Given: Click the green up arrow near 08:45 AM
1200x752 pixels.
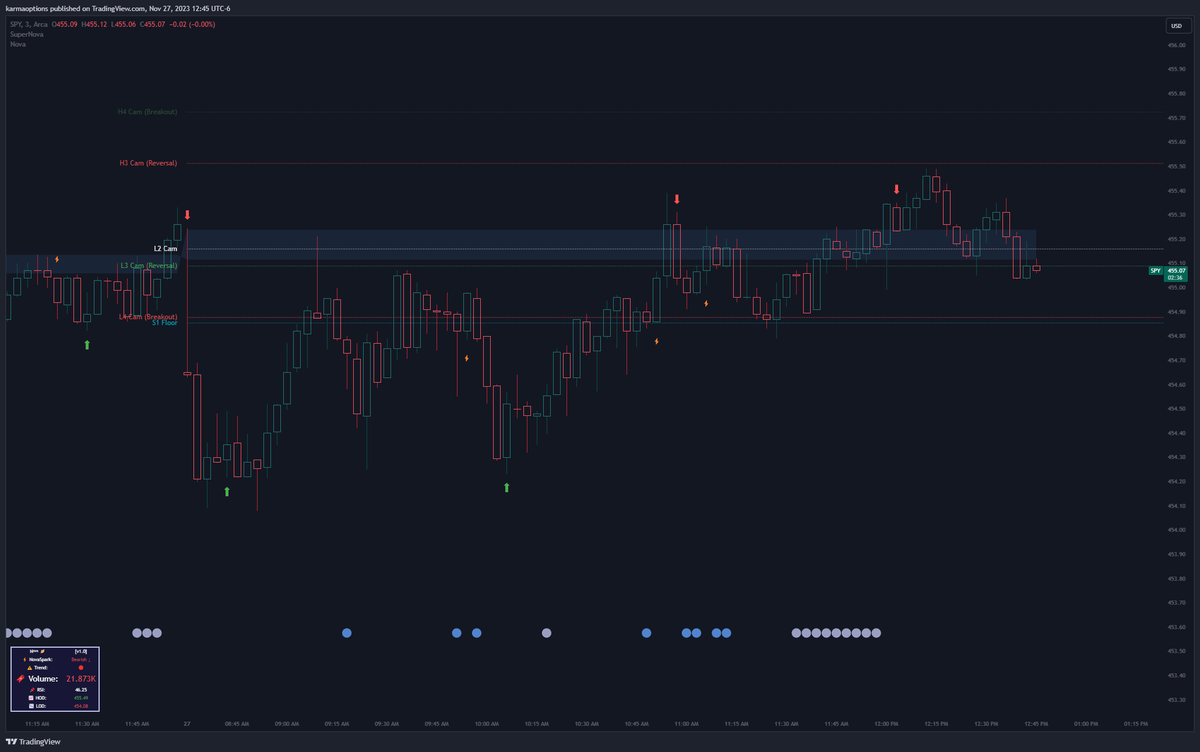Looking at the screenshot, I should click(x=227, y=491).
